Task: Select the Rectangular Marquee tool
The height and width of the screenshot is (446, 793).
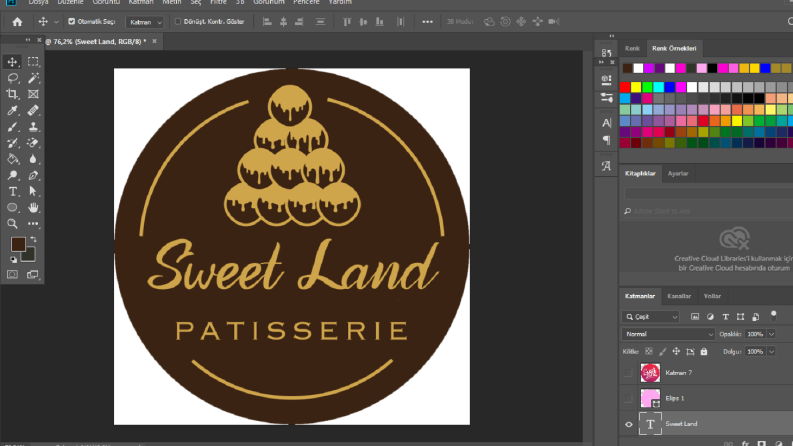Action: (33, 62)
